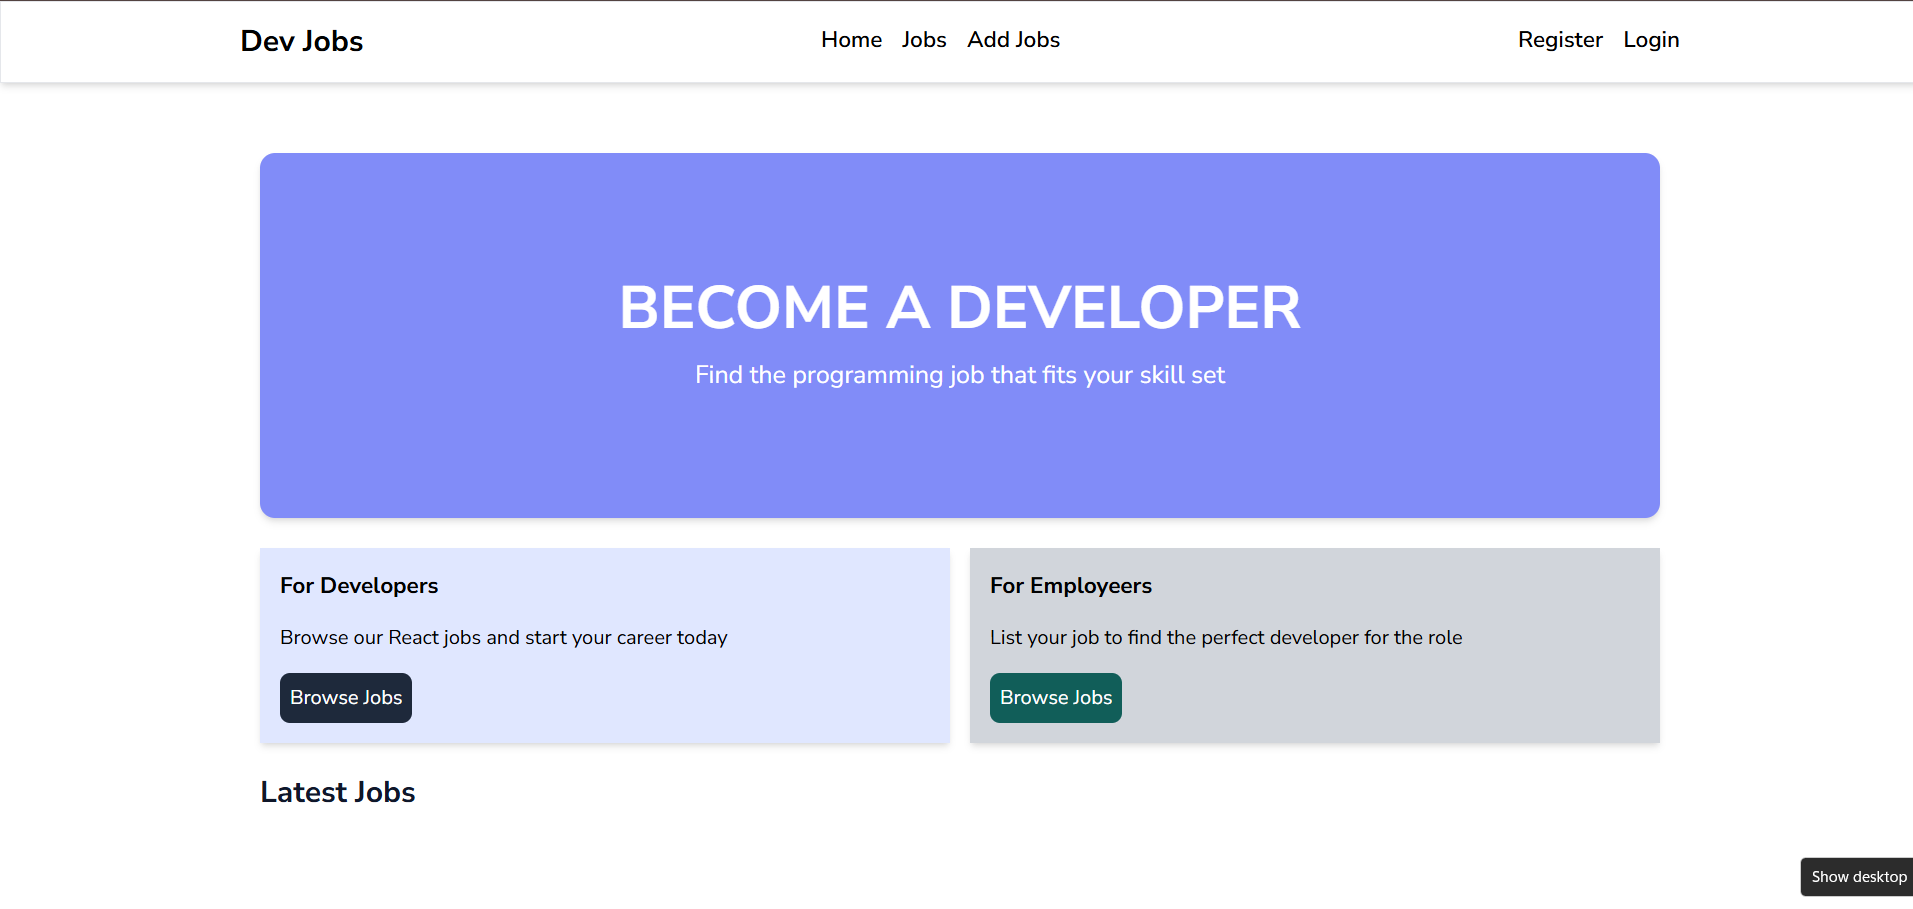1913x909 pixels.
Task: Open the Register page
Action: pos(1559,40)
